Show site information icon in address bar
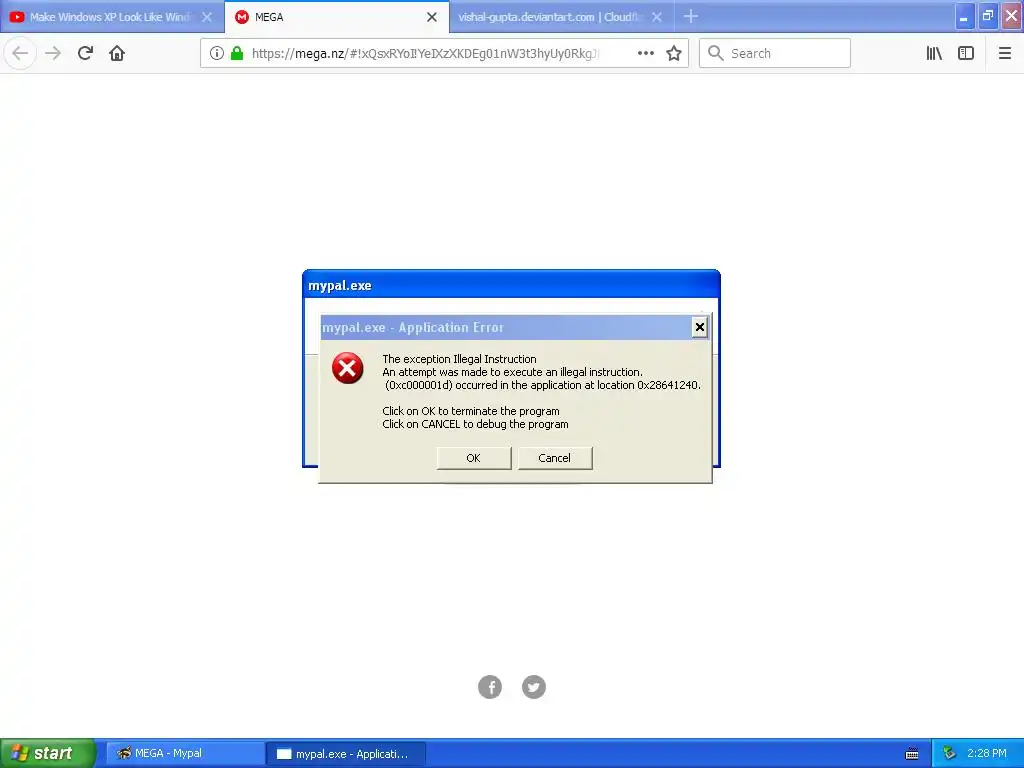The image size is (1024, 768). click(x=217, y=54)
